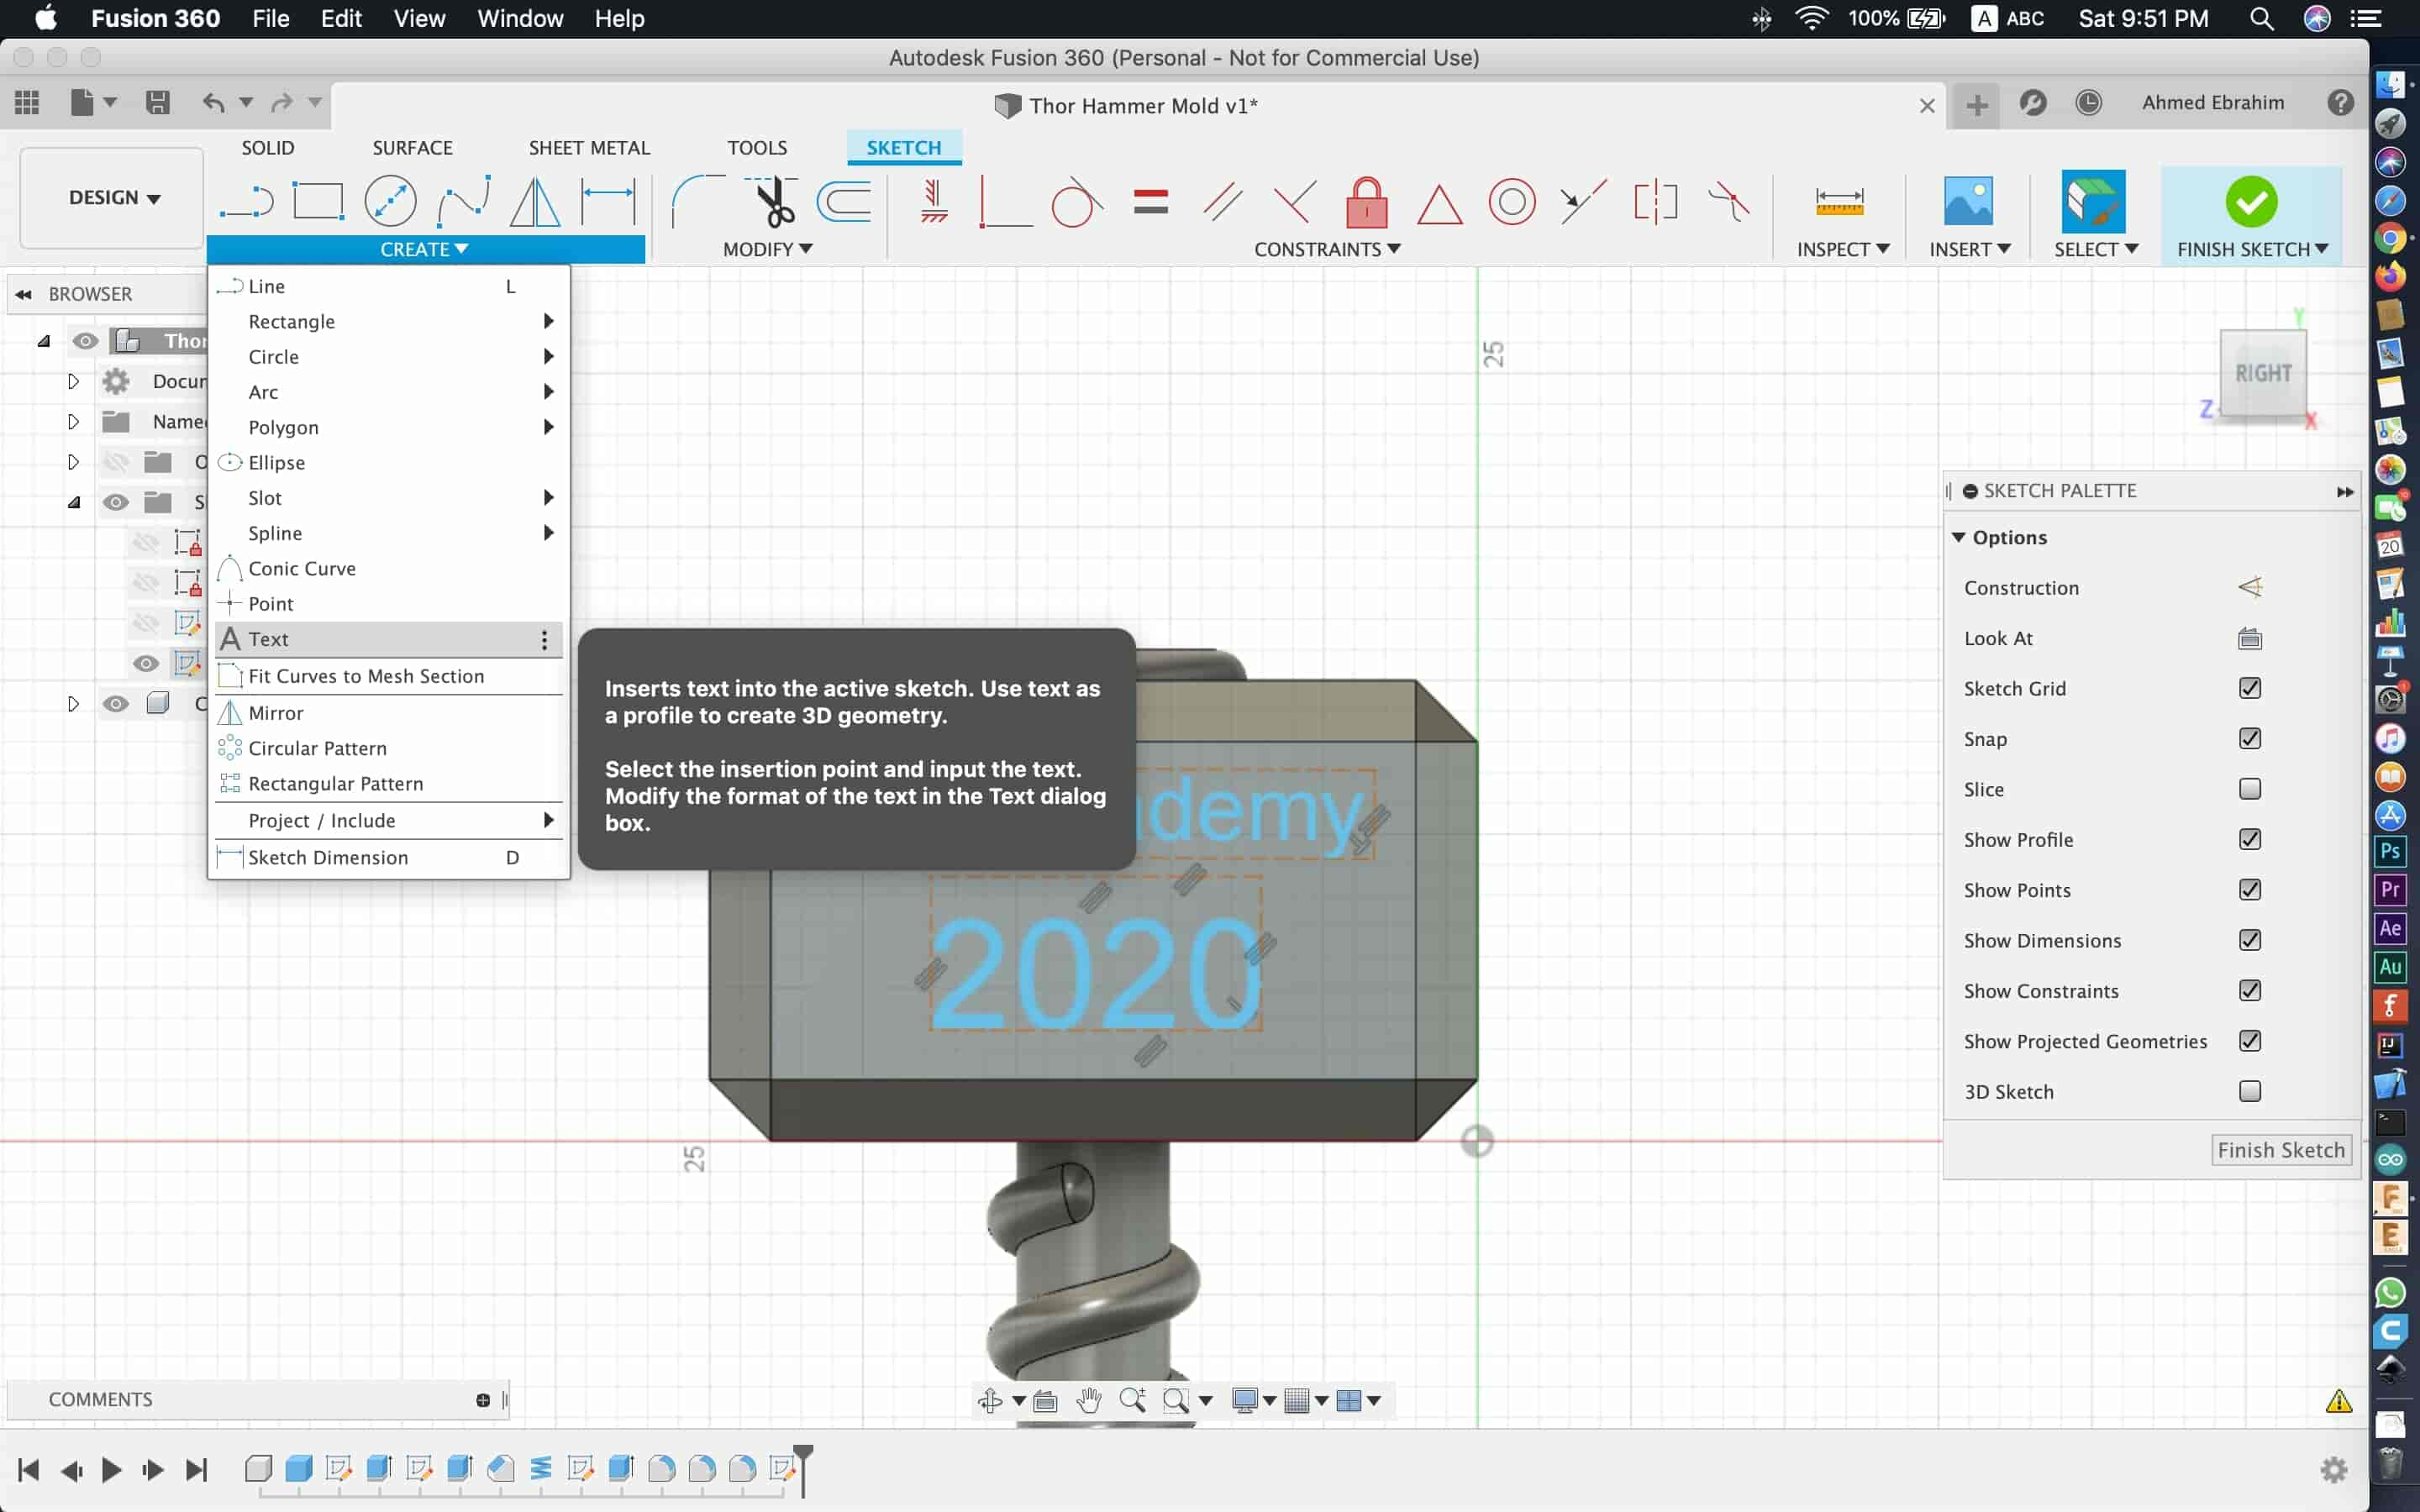This screenshot has height=1512, width=2420.
Task: Toggle the Snap checkbox
Action: click(2249, 738)
